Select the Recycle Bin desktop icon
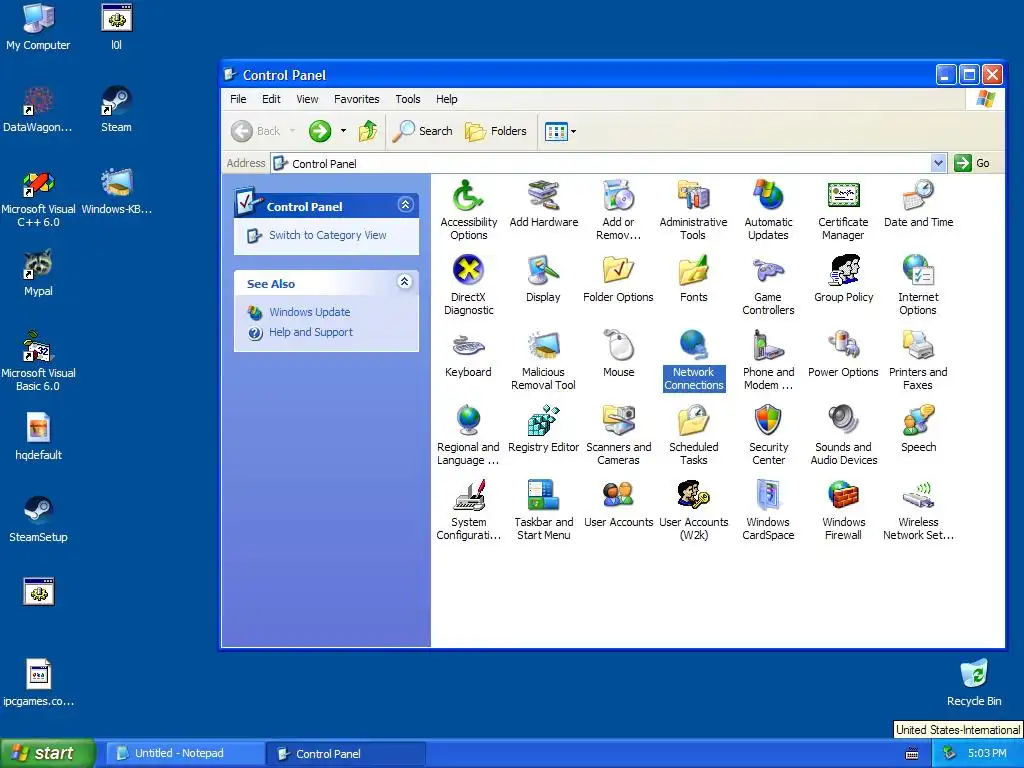The height and width of the screenshot is (768, 1024). [x=974, y=683]
